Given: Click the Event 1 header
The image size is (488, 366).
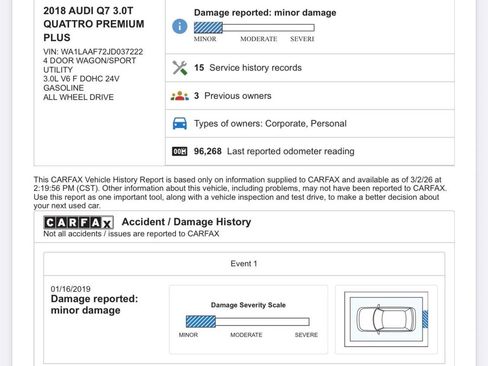Looking at the screenshot, I should pos(244,264).
